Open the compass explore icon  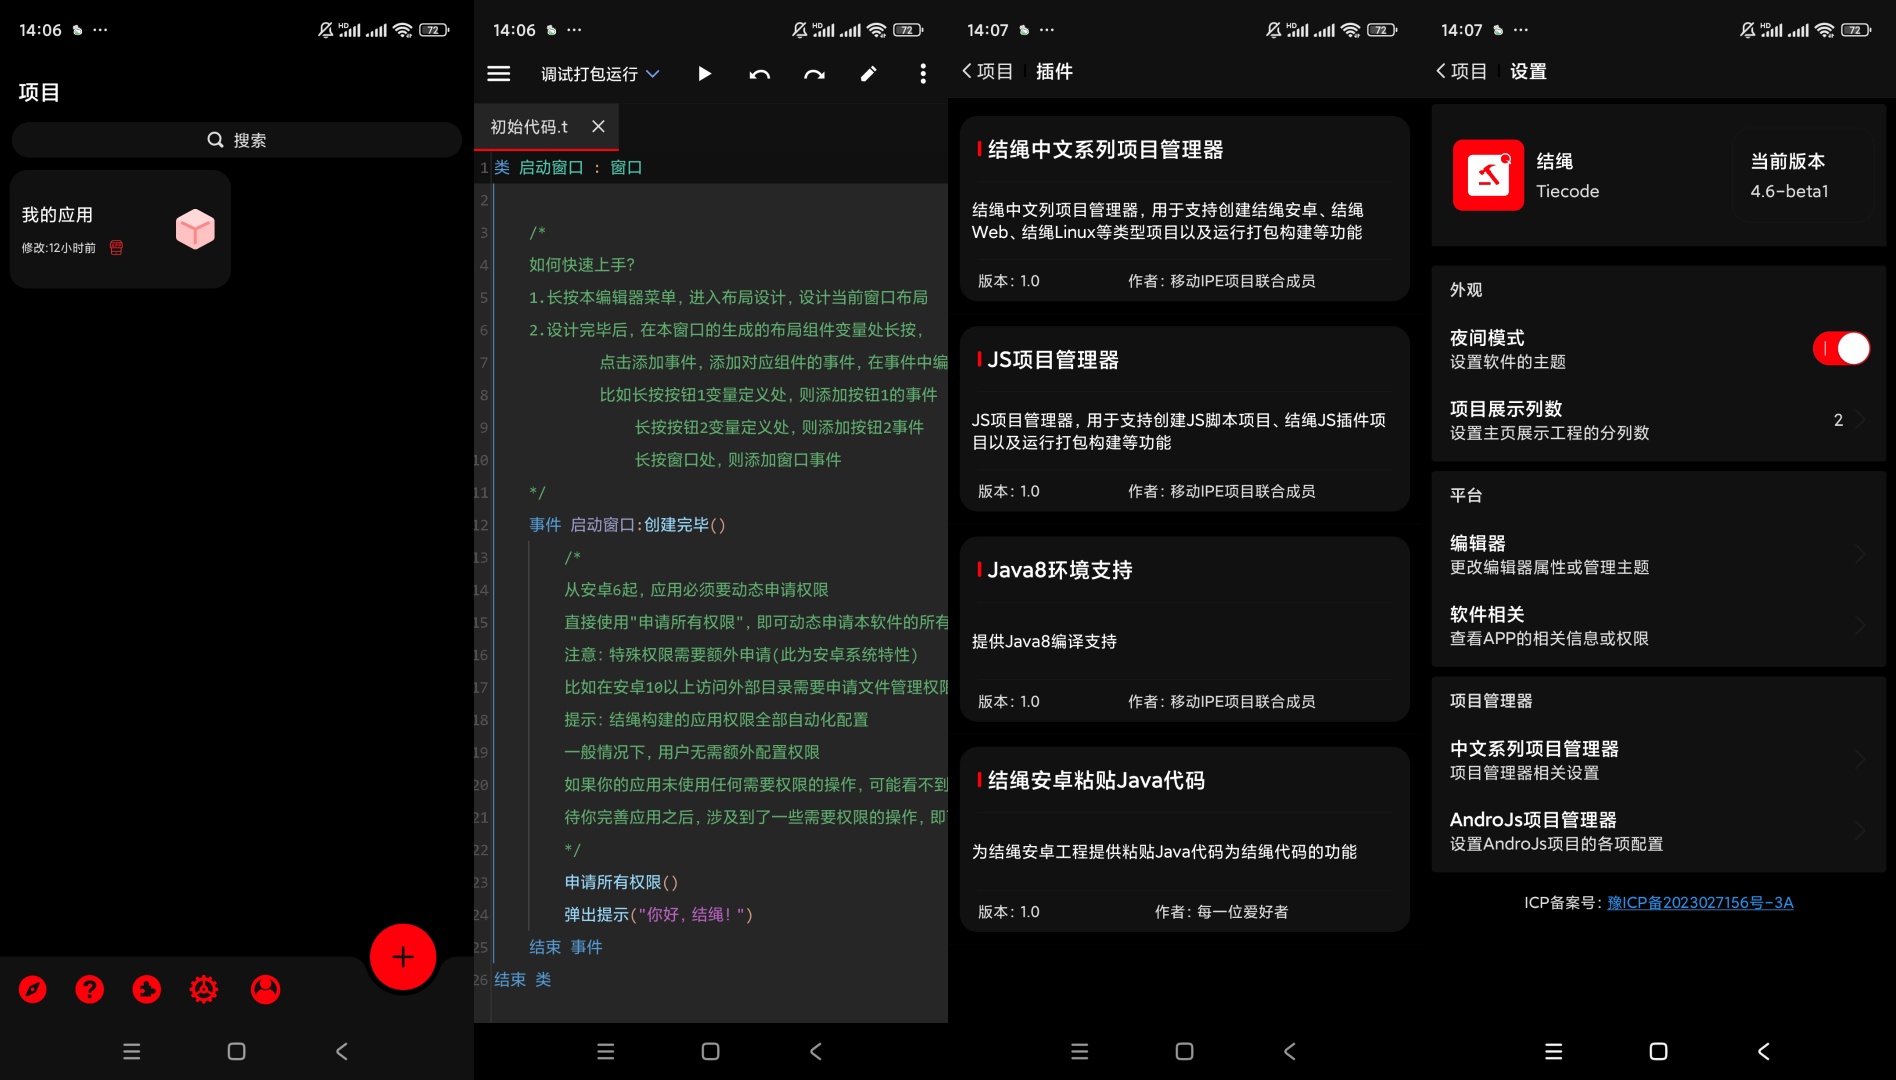tap(33, 989)
